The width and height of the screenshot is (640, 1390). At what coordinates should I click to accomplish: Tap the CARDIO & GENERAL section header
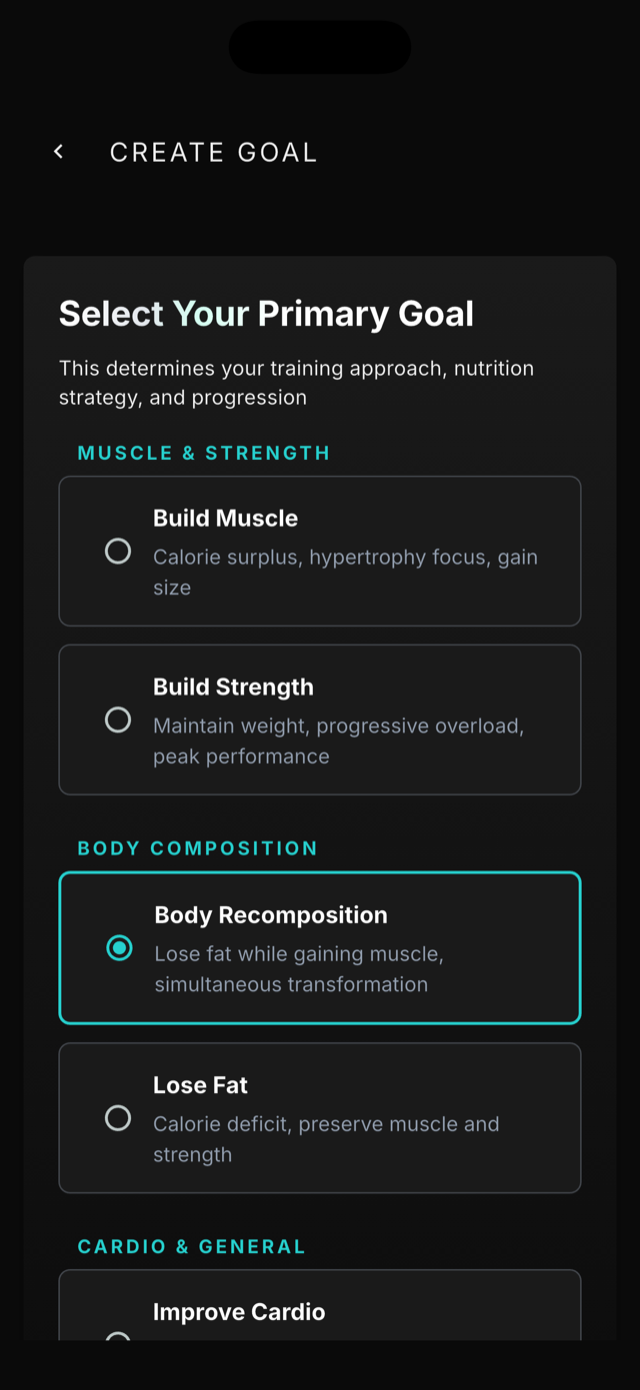191,1246
